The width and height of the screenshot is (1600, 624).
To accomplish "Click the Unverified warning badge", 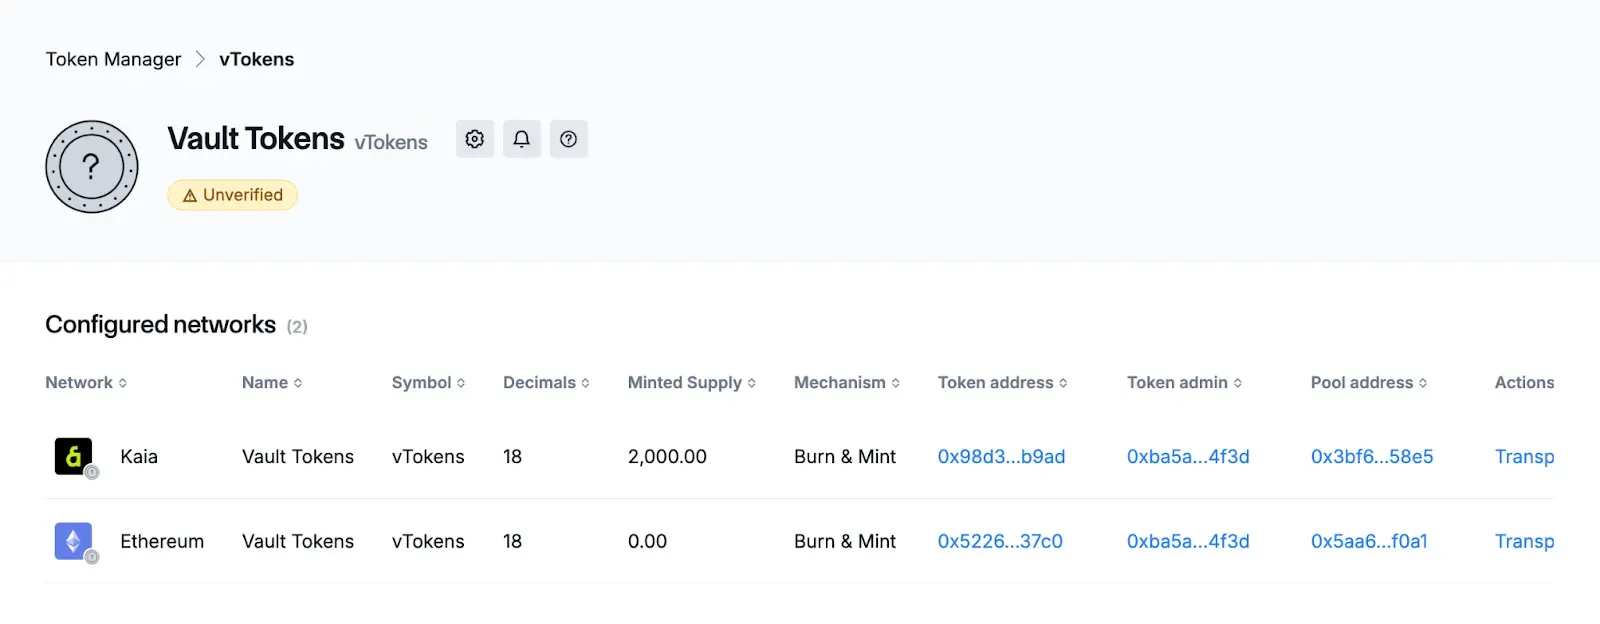I will click(233, 195).
